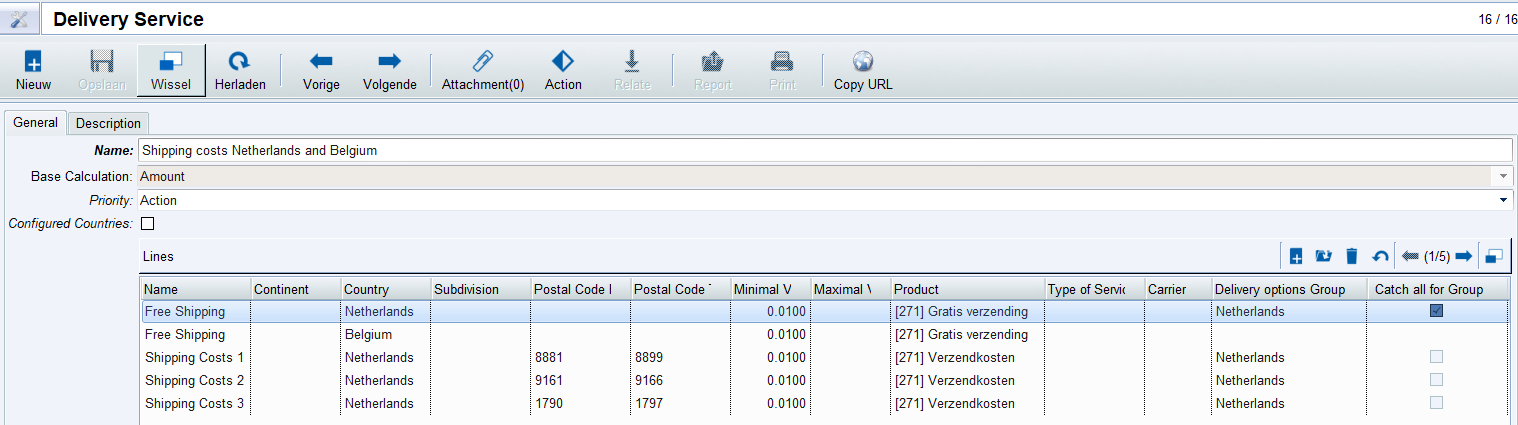Click the Herladen reload icon
Viewport: 1518px width, 425px height.
click(x=240, y=62)
